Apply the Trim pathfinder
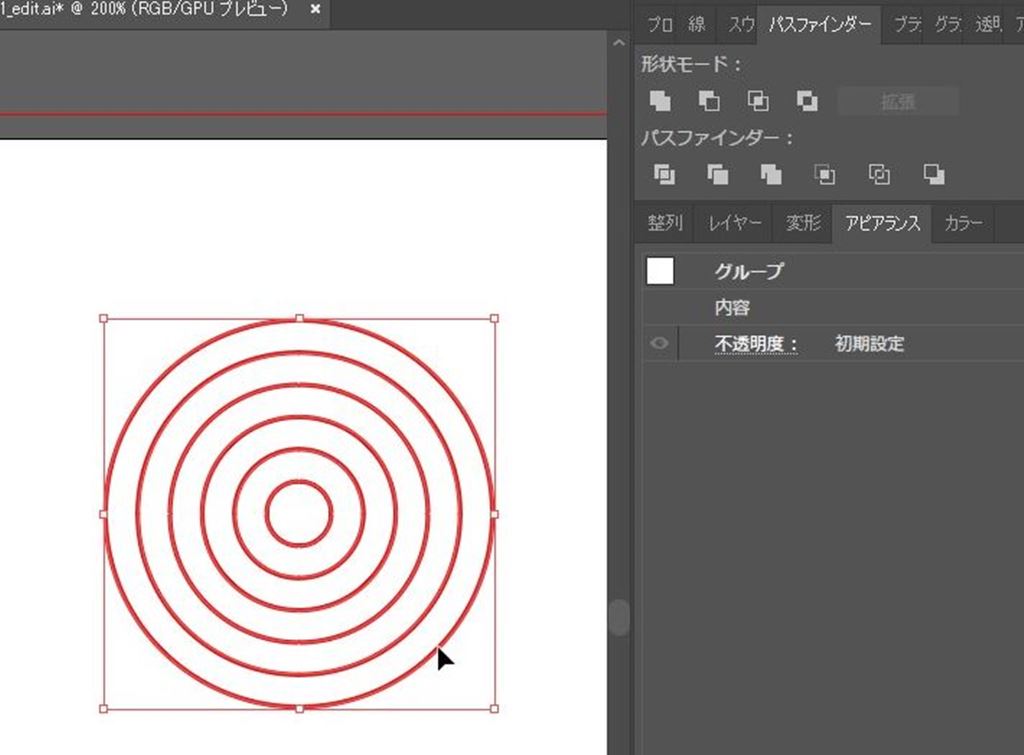The height and width of the screenshot is (755, 1024). pos(718,175)
